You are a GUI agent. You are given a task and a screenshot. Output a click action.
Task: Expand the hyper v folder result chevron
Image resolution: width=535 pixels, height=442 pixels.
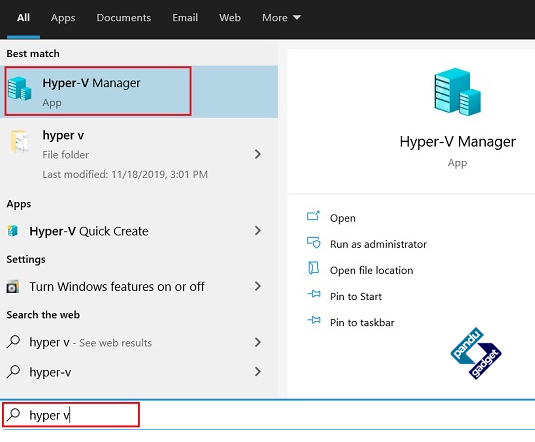(x=258, y=154)
